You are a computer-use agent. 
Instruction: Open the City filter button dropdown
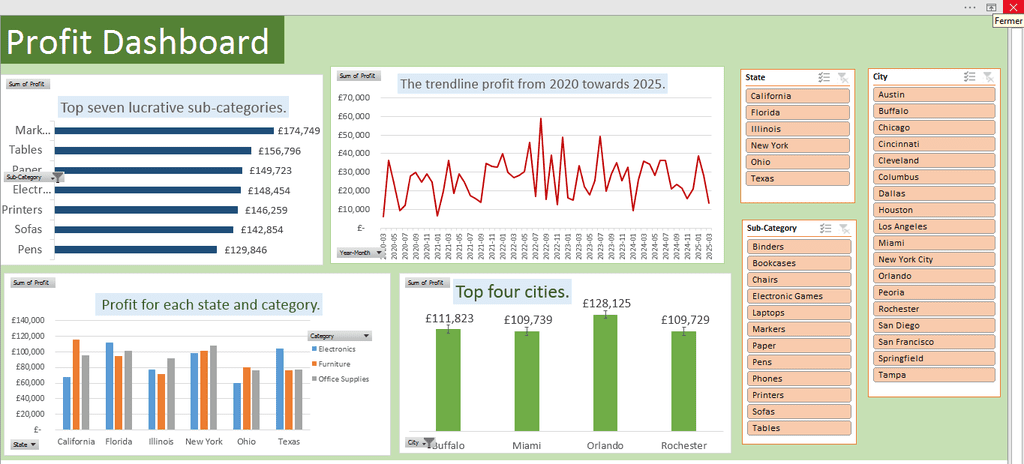click(x=420, y=442)
